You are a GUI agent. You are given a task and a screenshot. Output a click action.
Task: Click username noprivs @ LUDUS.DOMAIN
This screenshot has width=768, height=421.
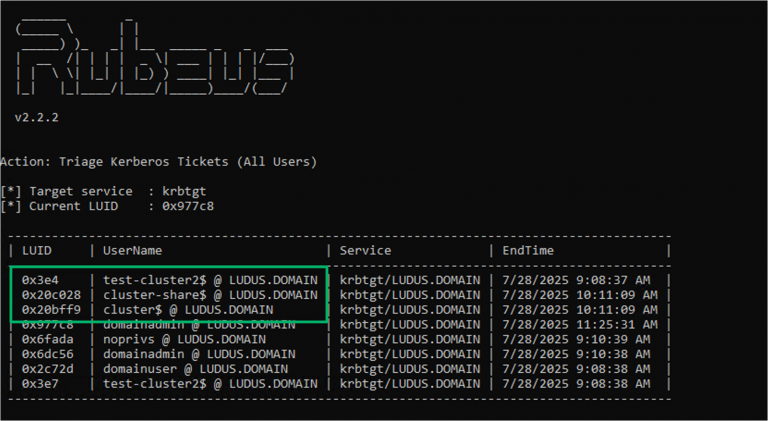pos(184,339)
